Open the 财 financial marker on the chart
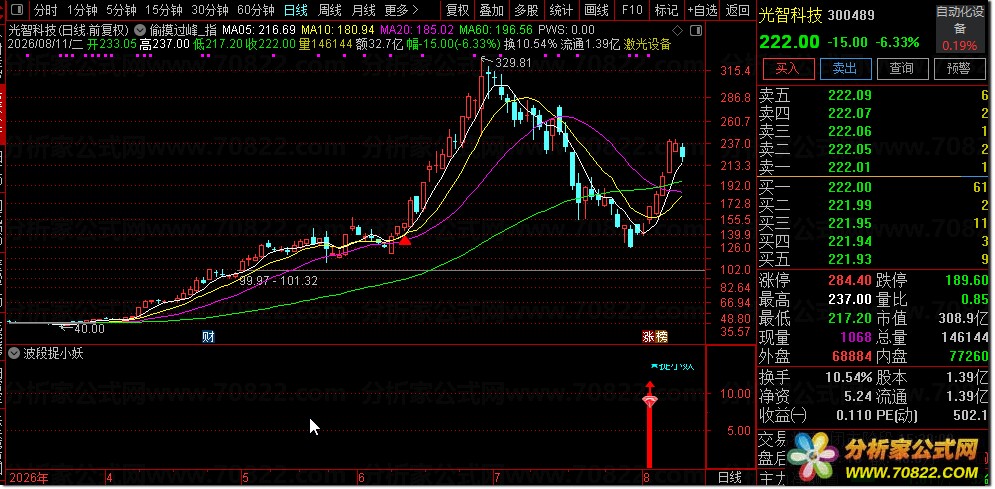This screenshot has height=489, width=995. pyautogui.click(x=208, y=337)
